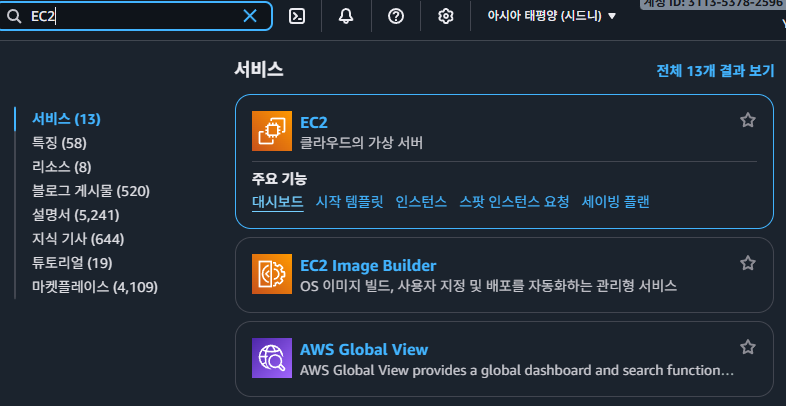Click the AWS Global View description text
The image size is (786, 406).
pyautogui.click(x=517, y=370)
